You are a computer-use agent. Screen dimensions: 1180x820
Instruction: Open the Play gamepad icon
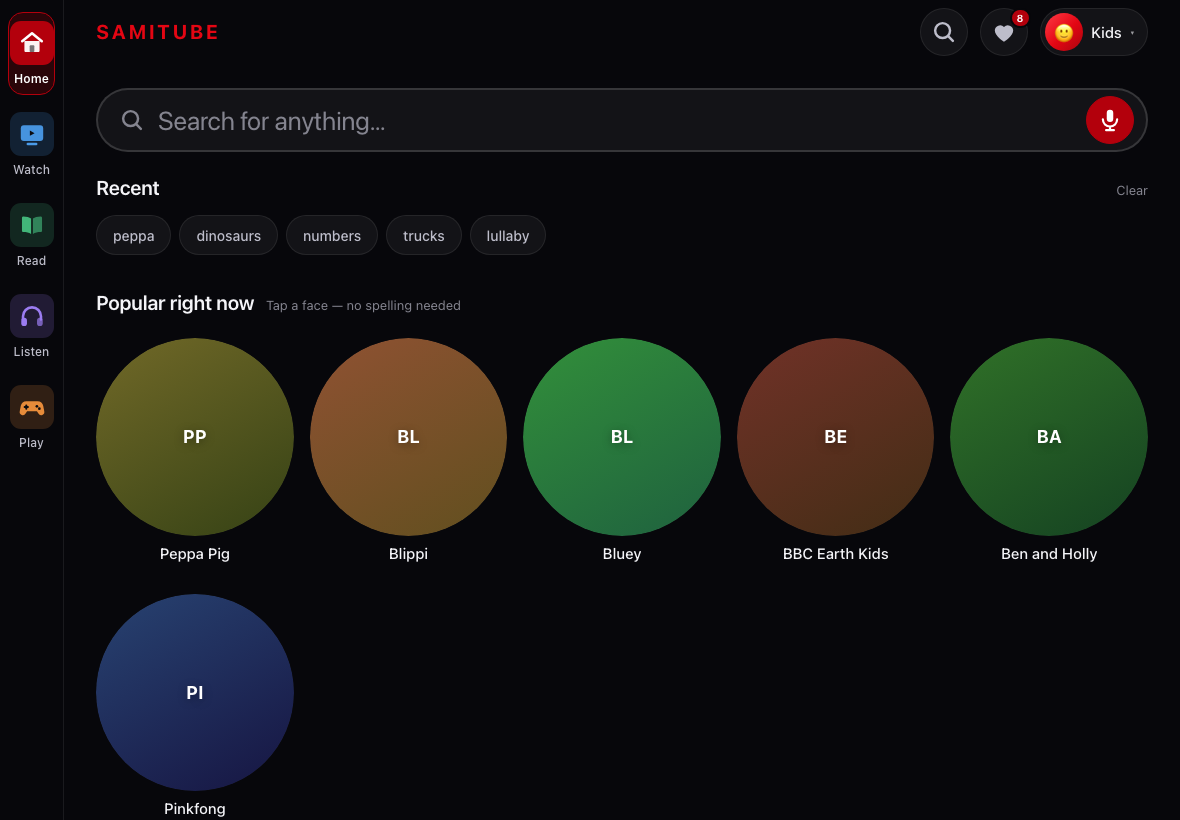32,407
